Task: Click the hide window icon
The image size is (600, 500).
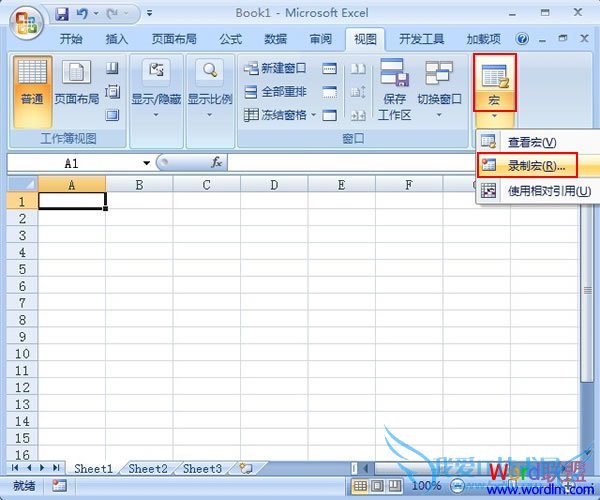Action: coord(329,92)
